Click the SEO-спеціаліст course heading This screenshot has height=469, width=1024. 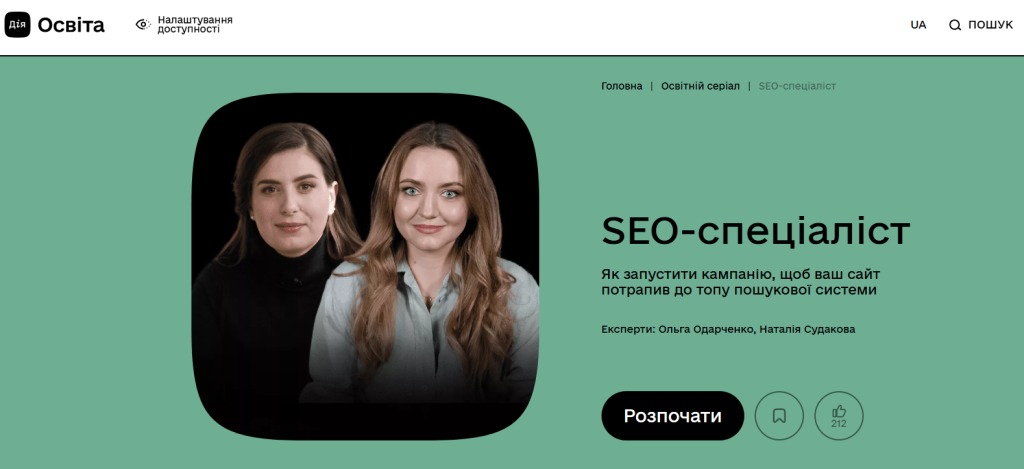756,231
